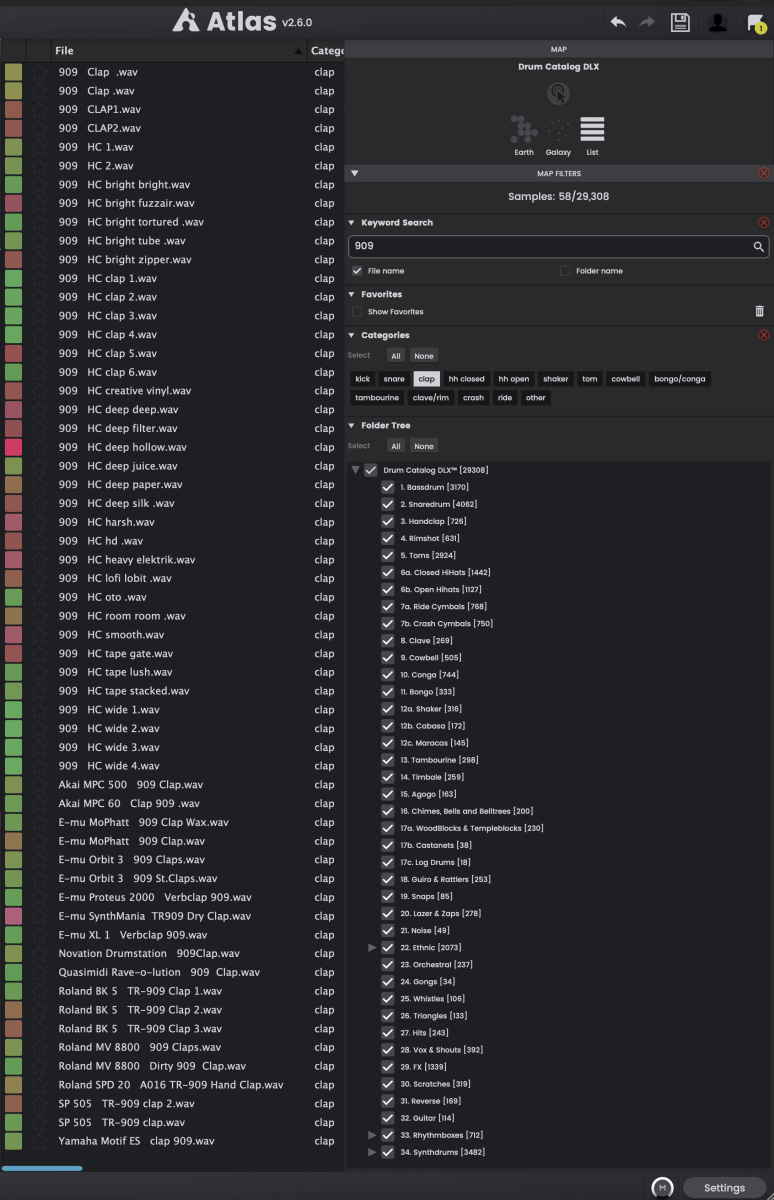Screen dimensions: 774x1200
Task: Clear Keyword Search using its red X
Action: pyautogui.click(x=764, y=222)
